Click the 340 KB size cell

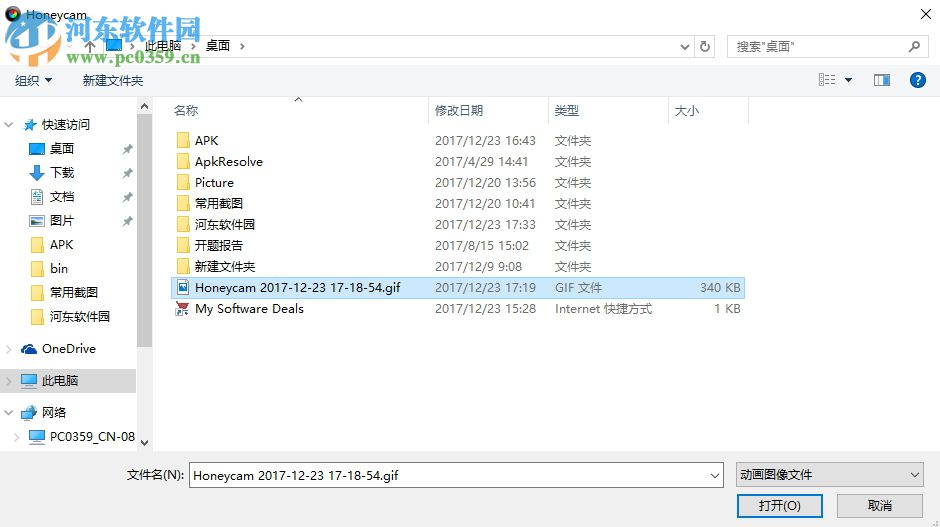point(720,288)
